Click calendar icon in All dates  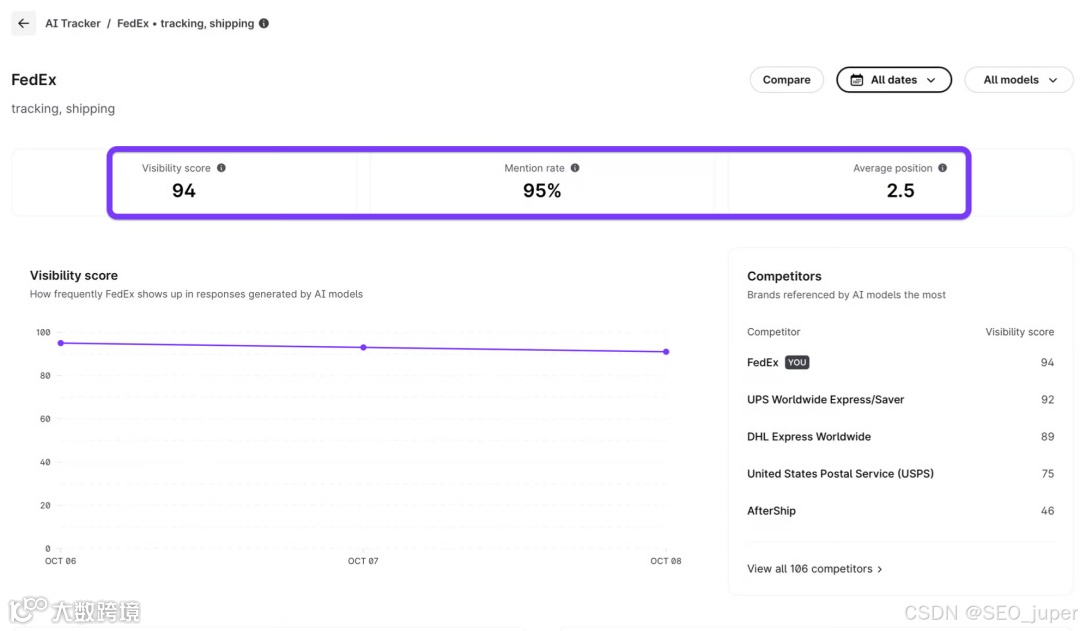[857, 80]
